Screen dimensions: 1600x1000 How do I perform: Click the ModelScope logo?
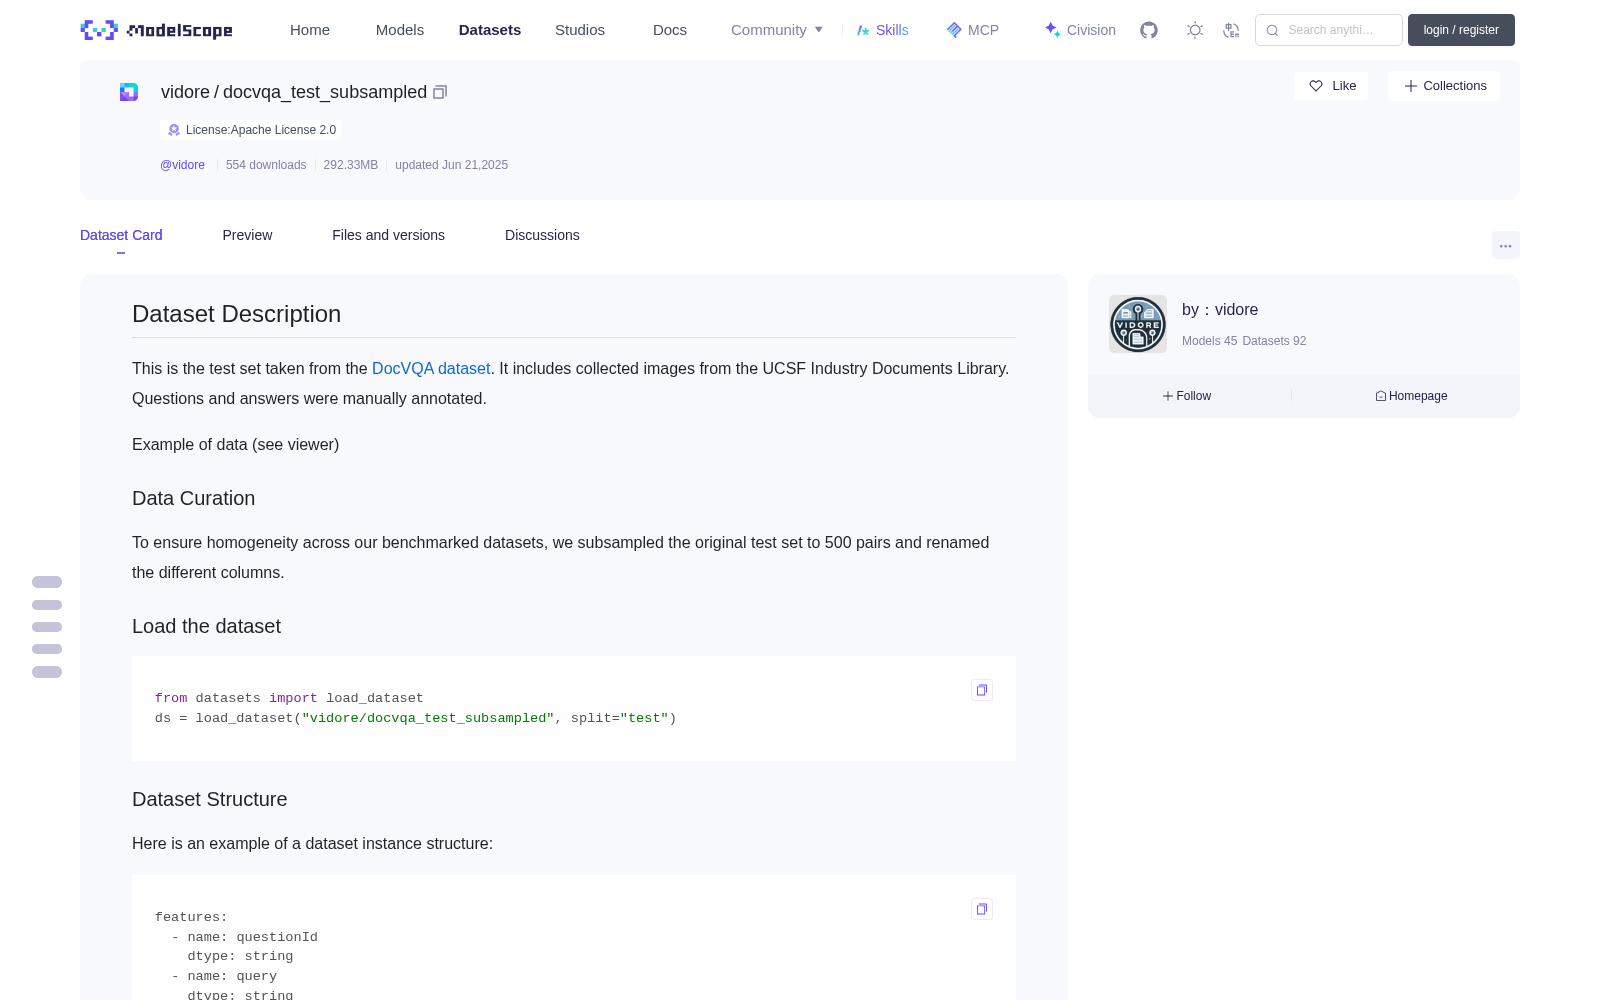(x=157, y=30)
